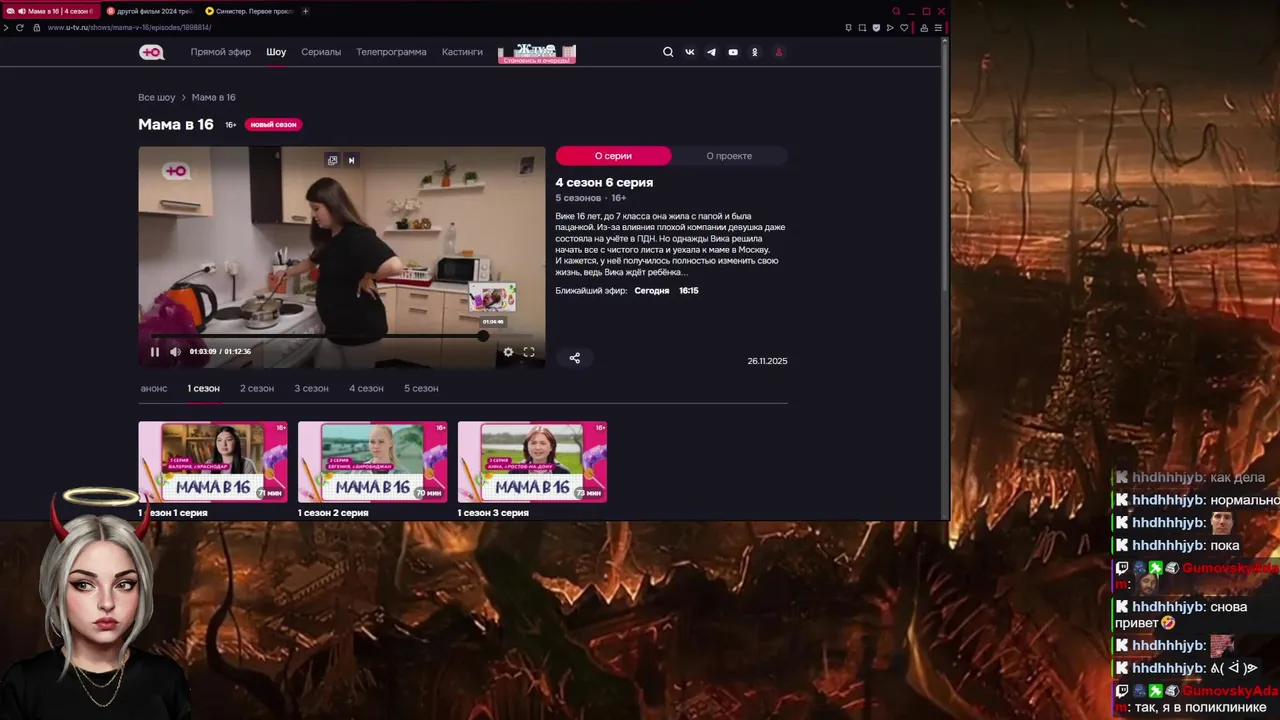Open 'Прямой эфир' in site navigation
Viewport: 1280px width, 720px height.
tap(221, 52)
